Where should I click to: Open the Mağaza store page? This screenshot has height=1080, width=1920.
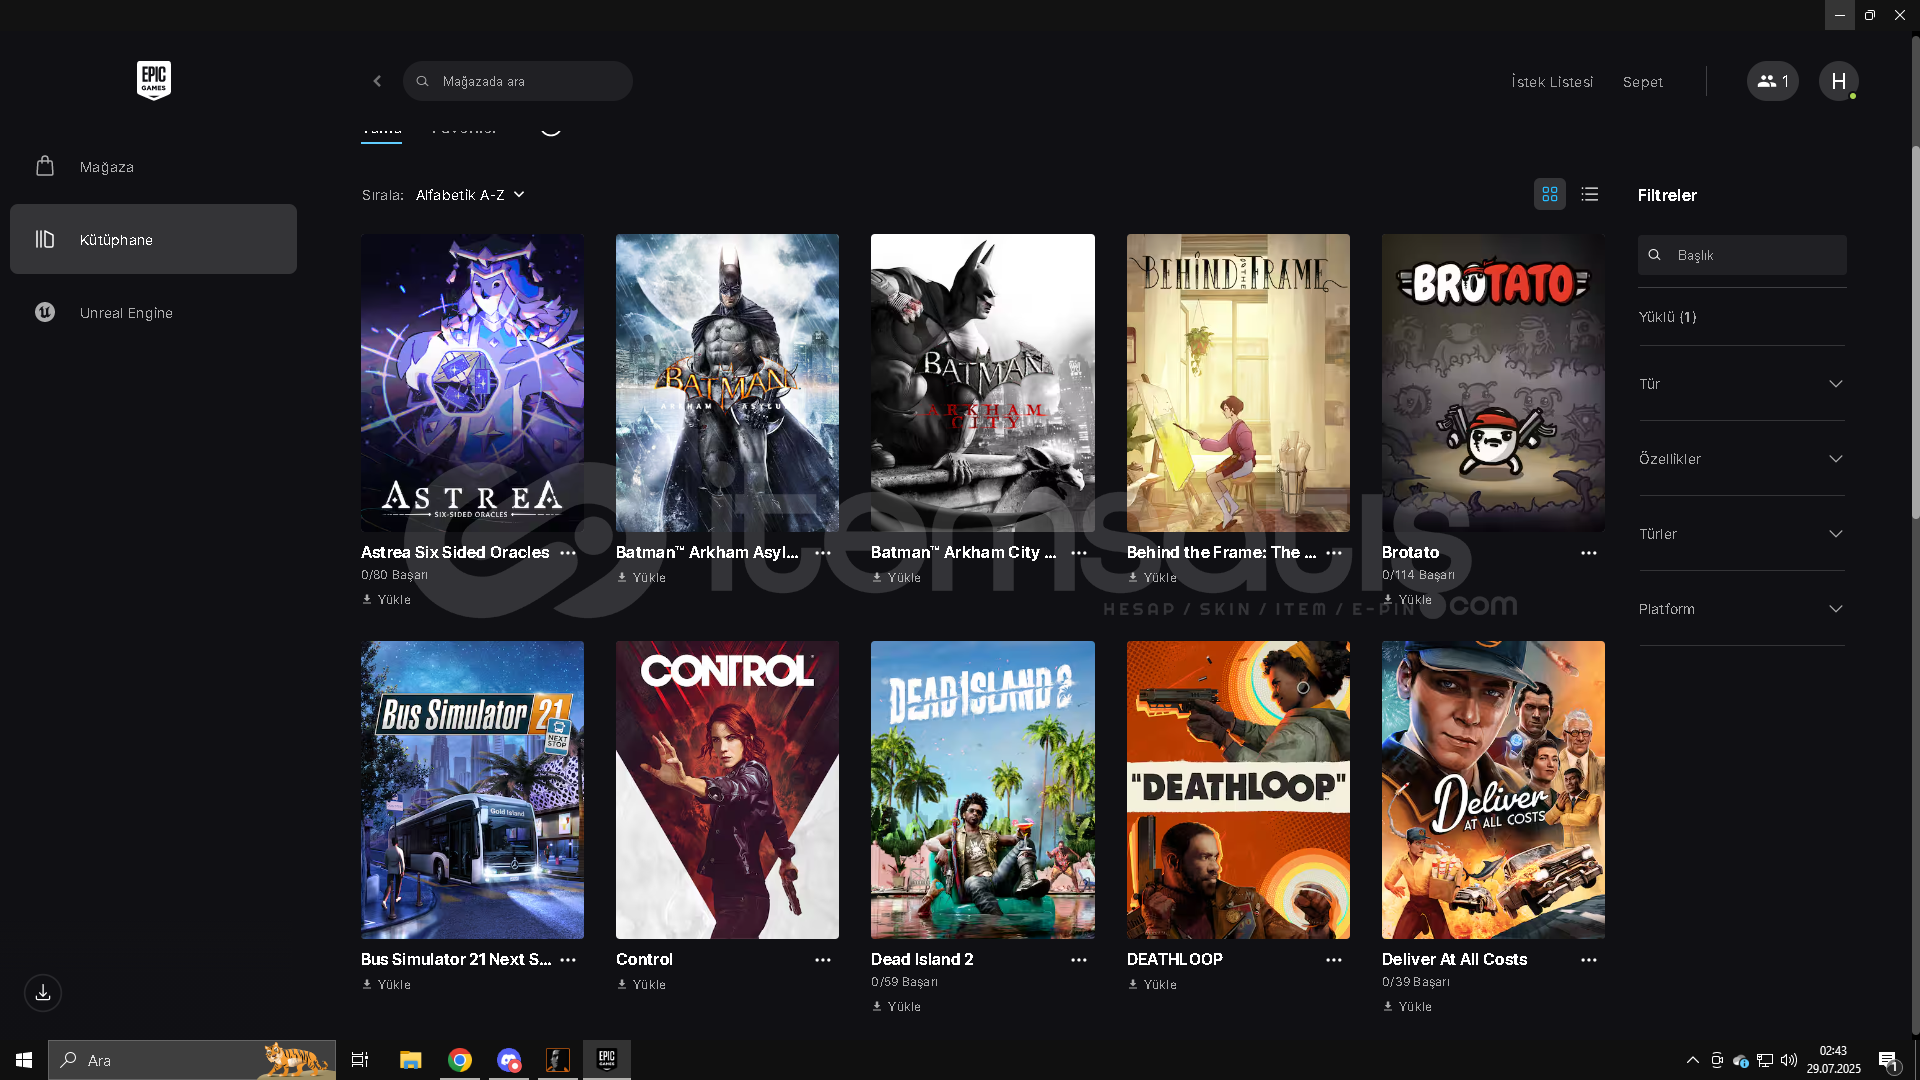pyautogui.click(x=153, y=166)
